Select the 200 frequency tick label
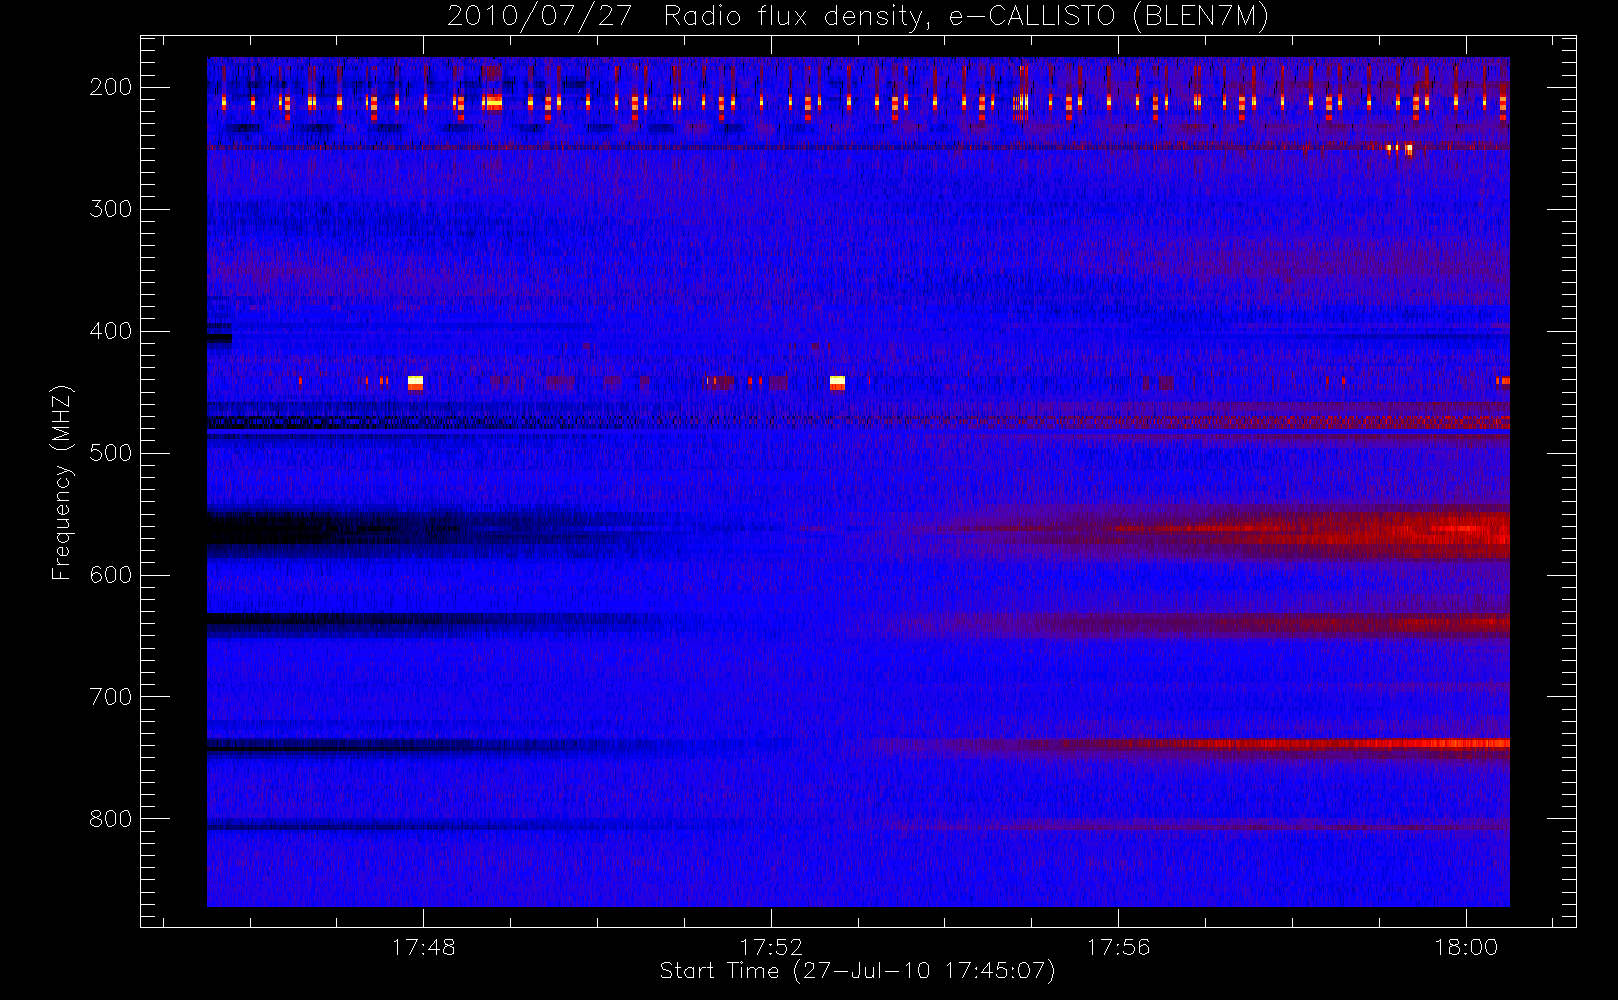Viewport: 1618px width, 1000px height. 111,87
